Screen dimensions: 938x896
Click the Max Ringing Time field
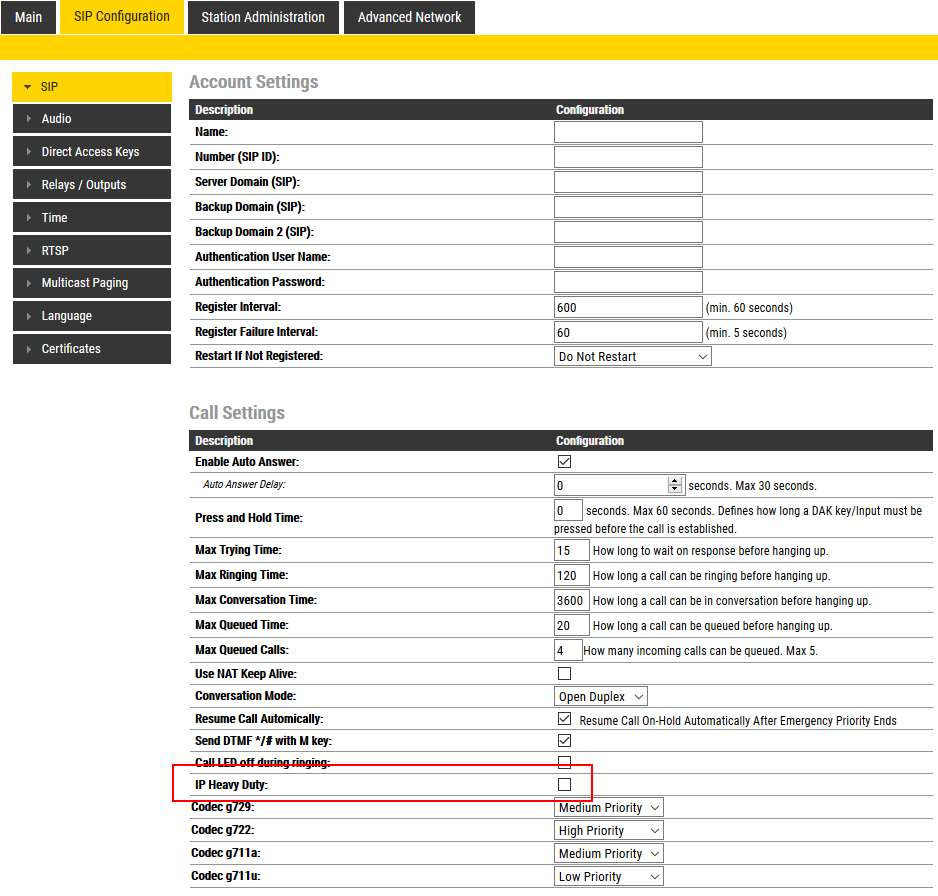pos(571,576)
